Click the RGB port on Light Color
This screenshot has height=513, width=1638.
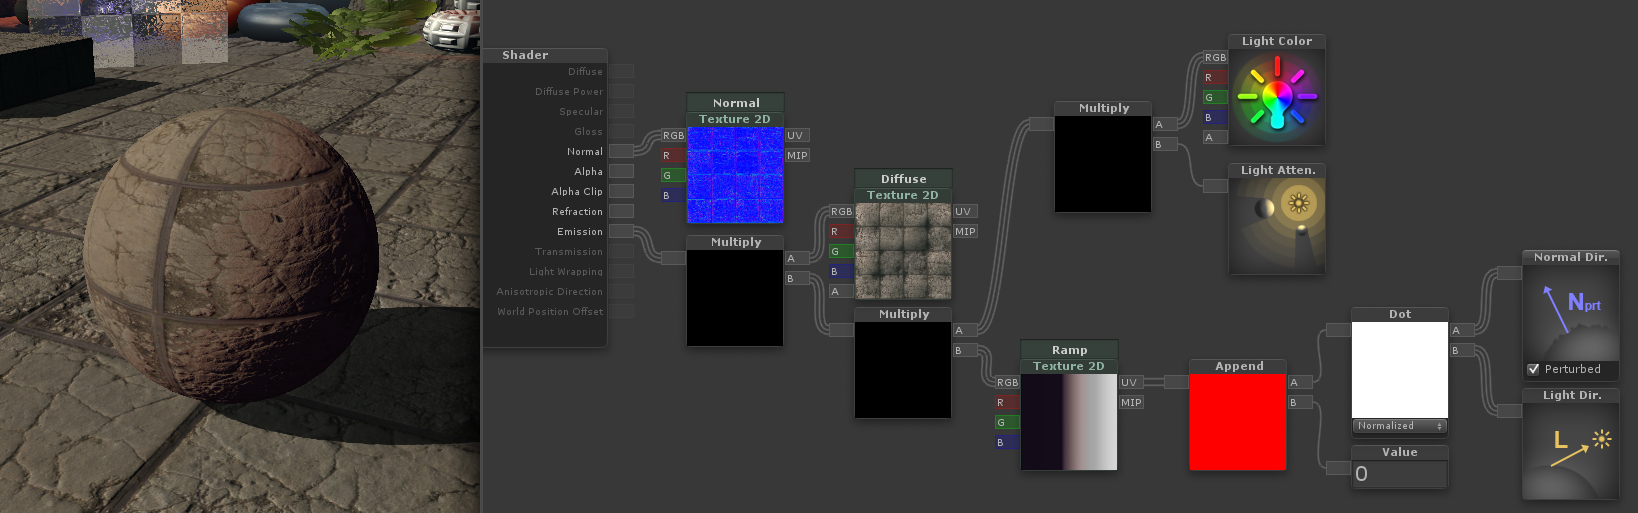click(1215, 58)
